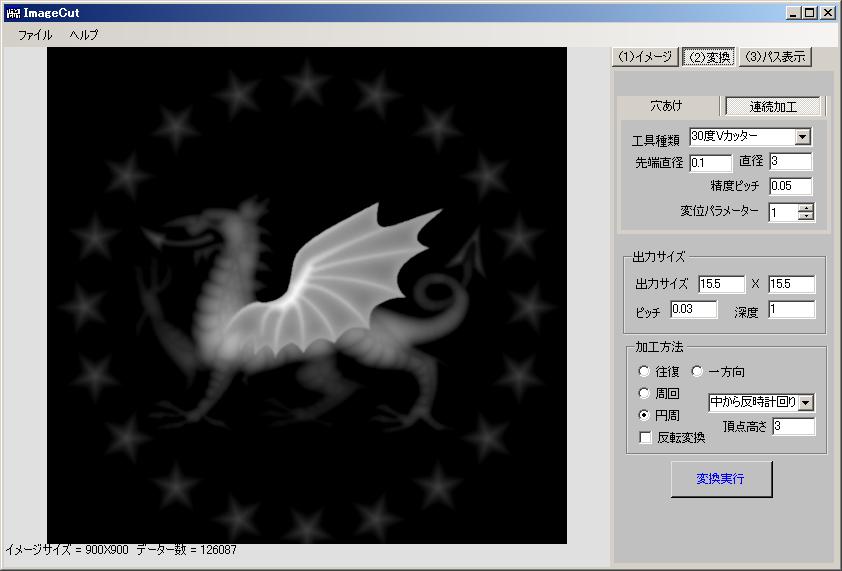Select the 穴あけ sub-tab
842x571 pixels.
(x=666, y=106)
